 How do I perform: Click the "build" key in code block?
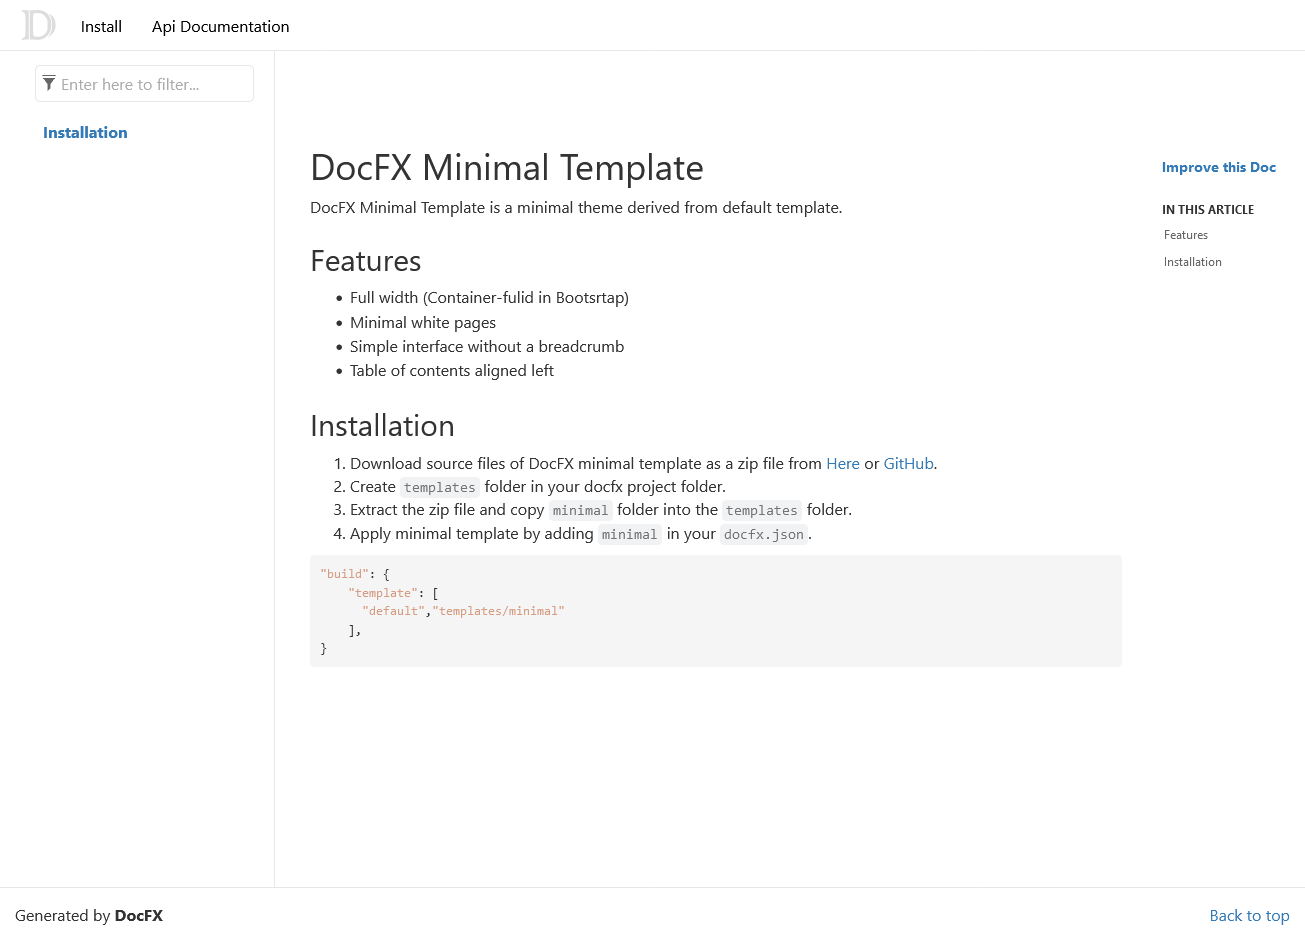click(344, 574)
